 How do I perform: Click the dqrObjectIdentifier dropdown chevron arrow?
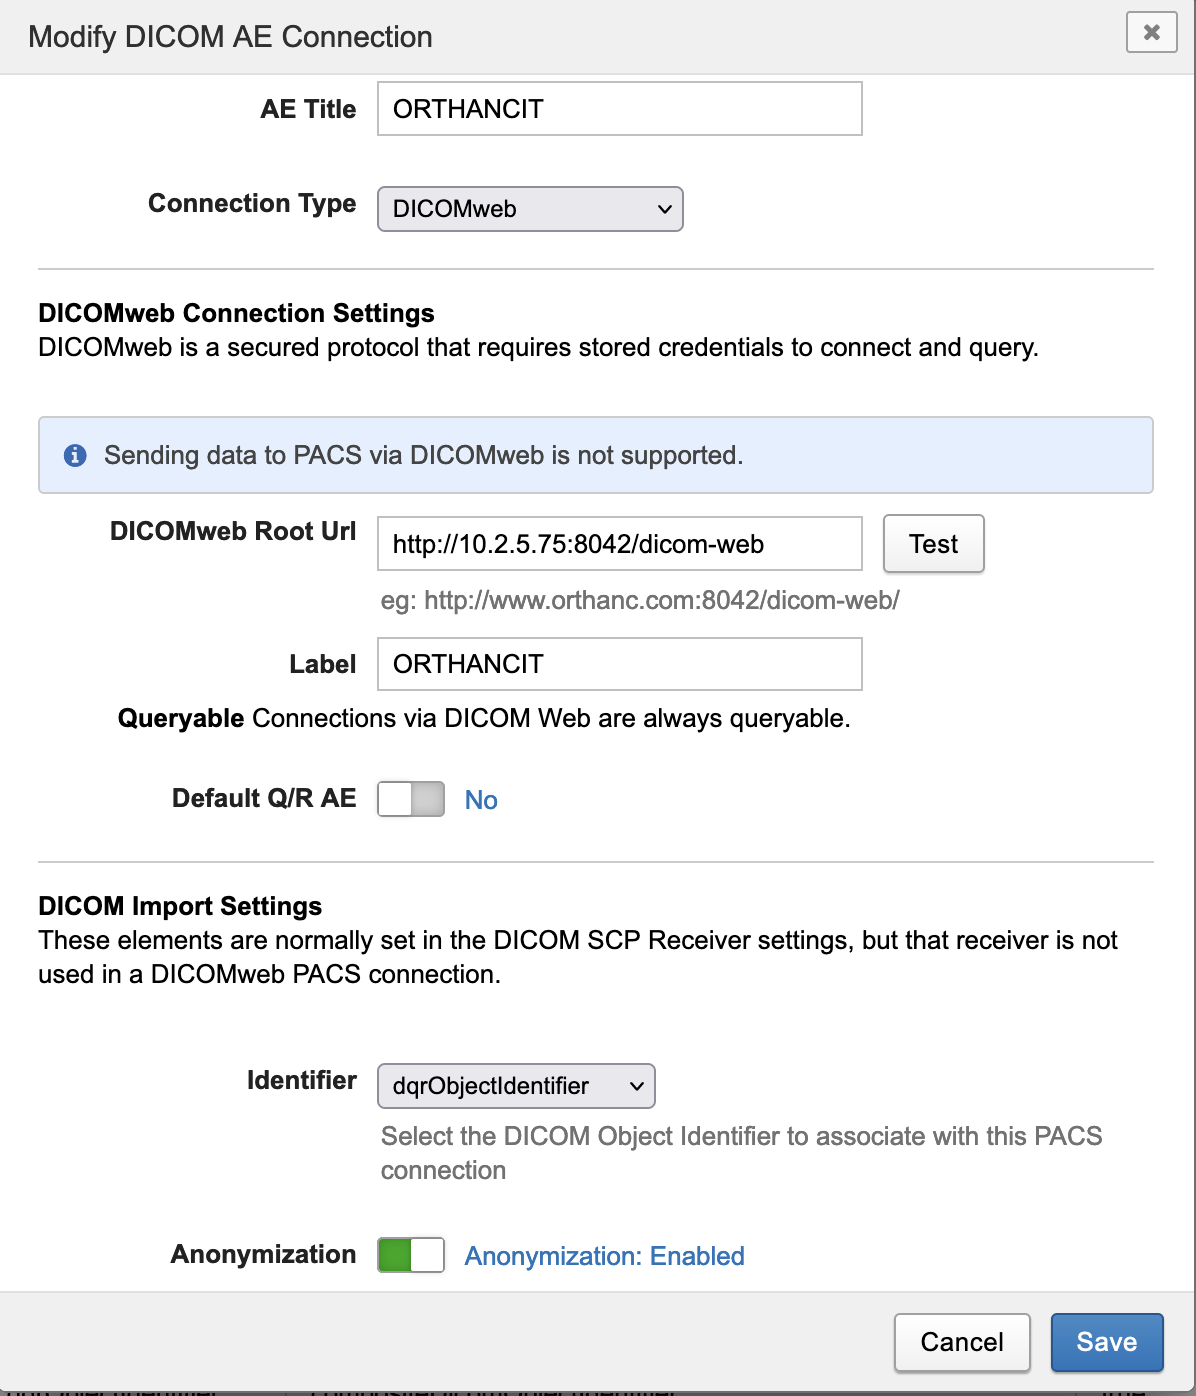tap(637, 1086)
